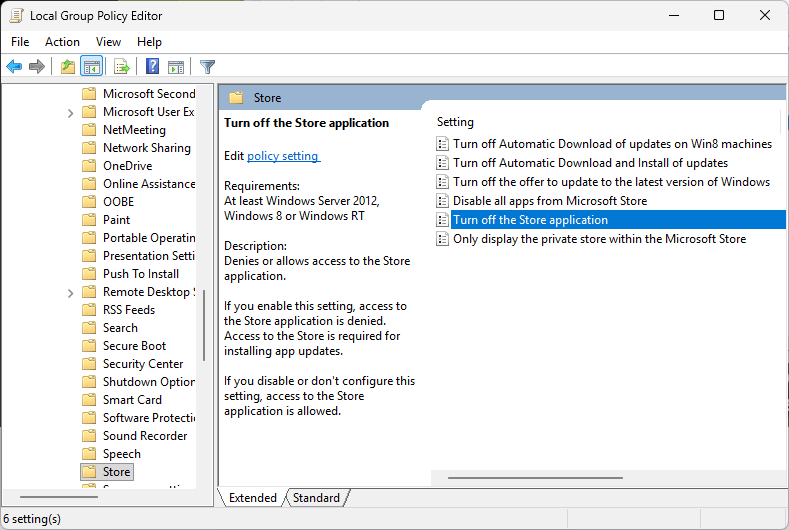Select the Network Sharing tree folder
This screenshot has height=530, width=789.
click(x=147, y=147)
